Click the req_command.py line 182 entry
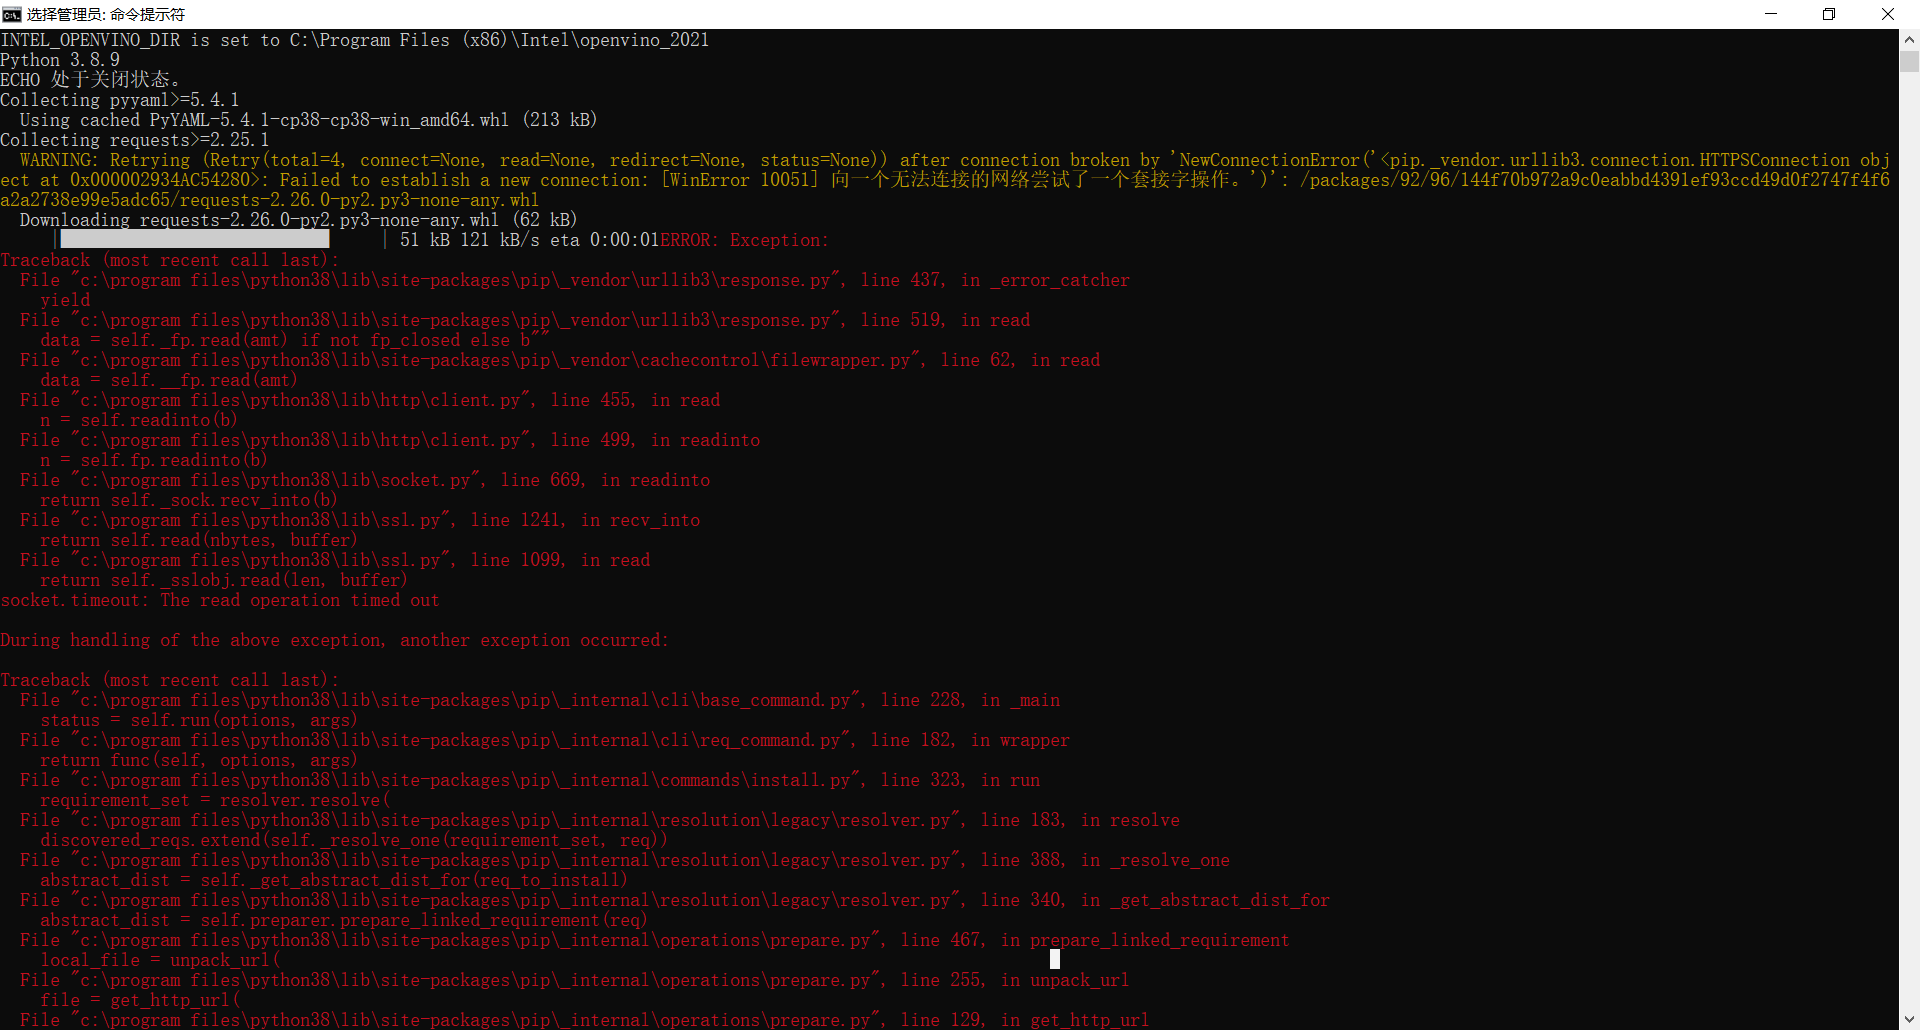 click(x=545, y=740)
